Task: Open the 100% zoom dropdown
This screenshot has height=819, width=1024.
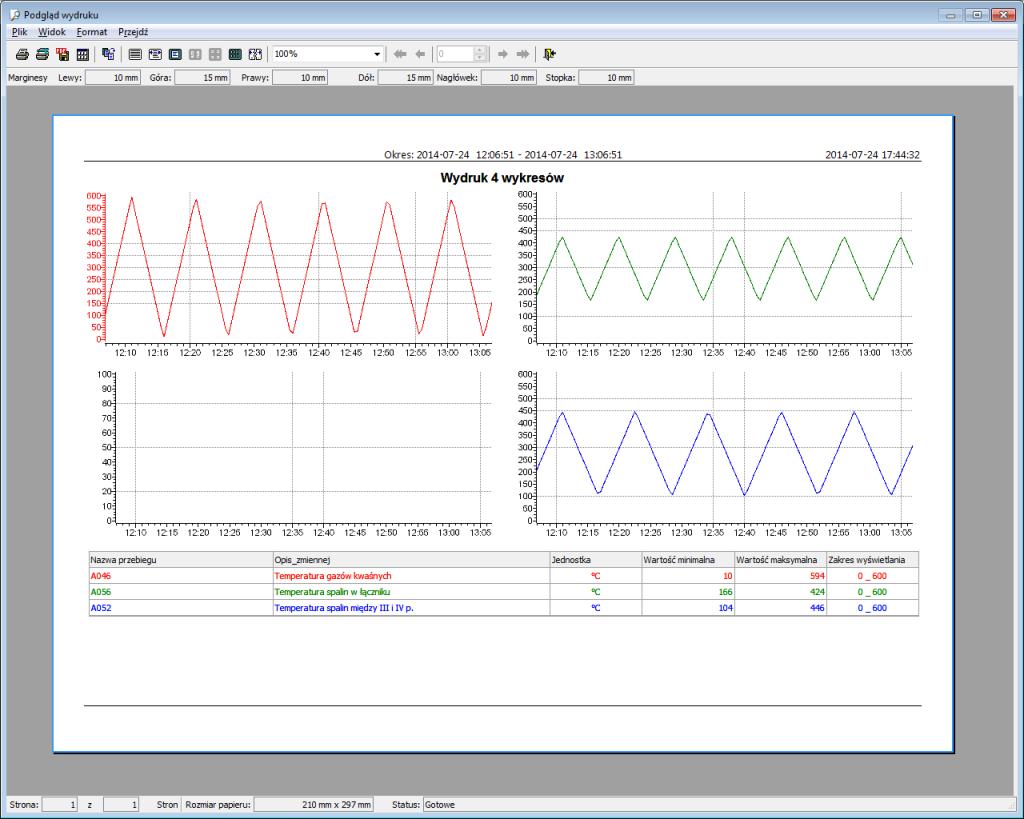Action: 377,54
